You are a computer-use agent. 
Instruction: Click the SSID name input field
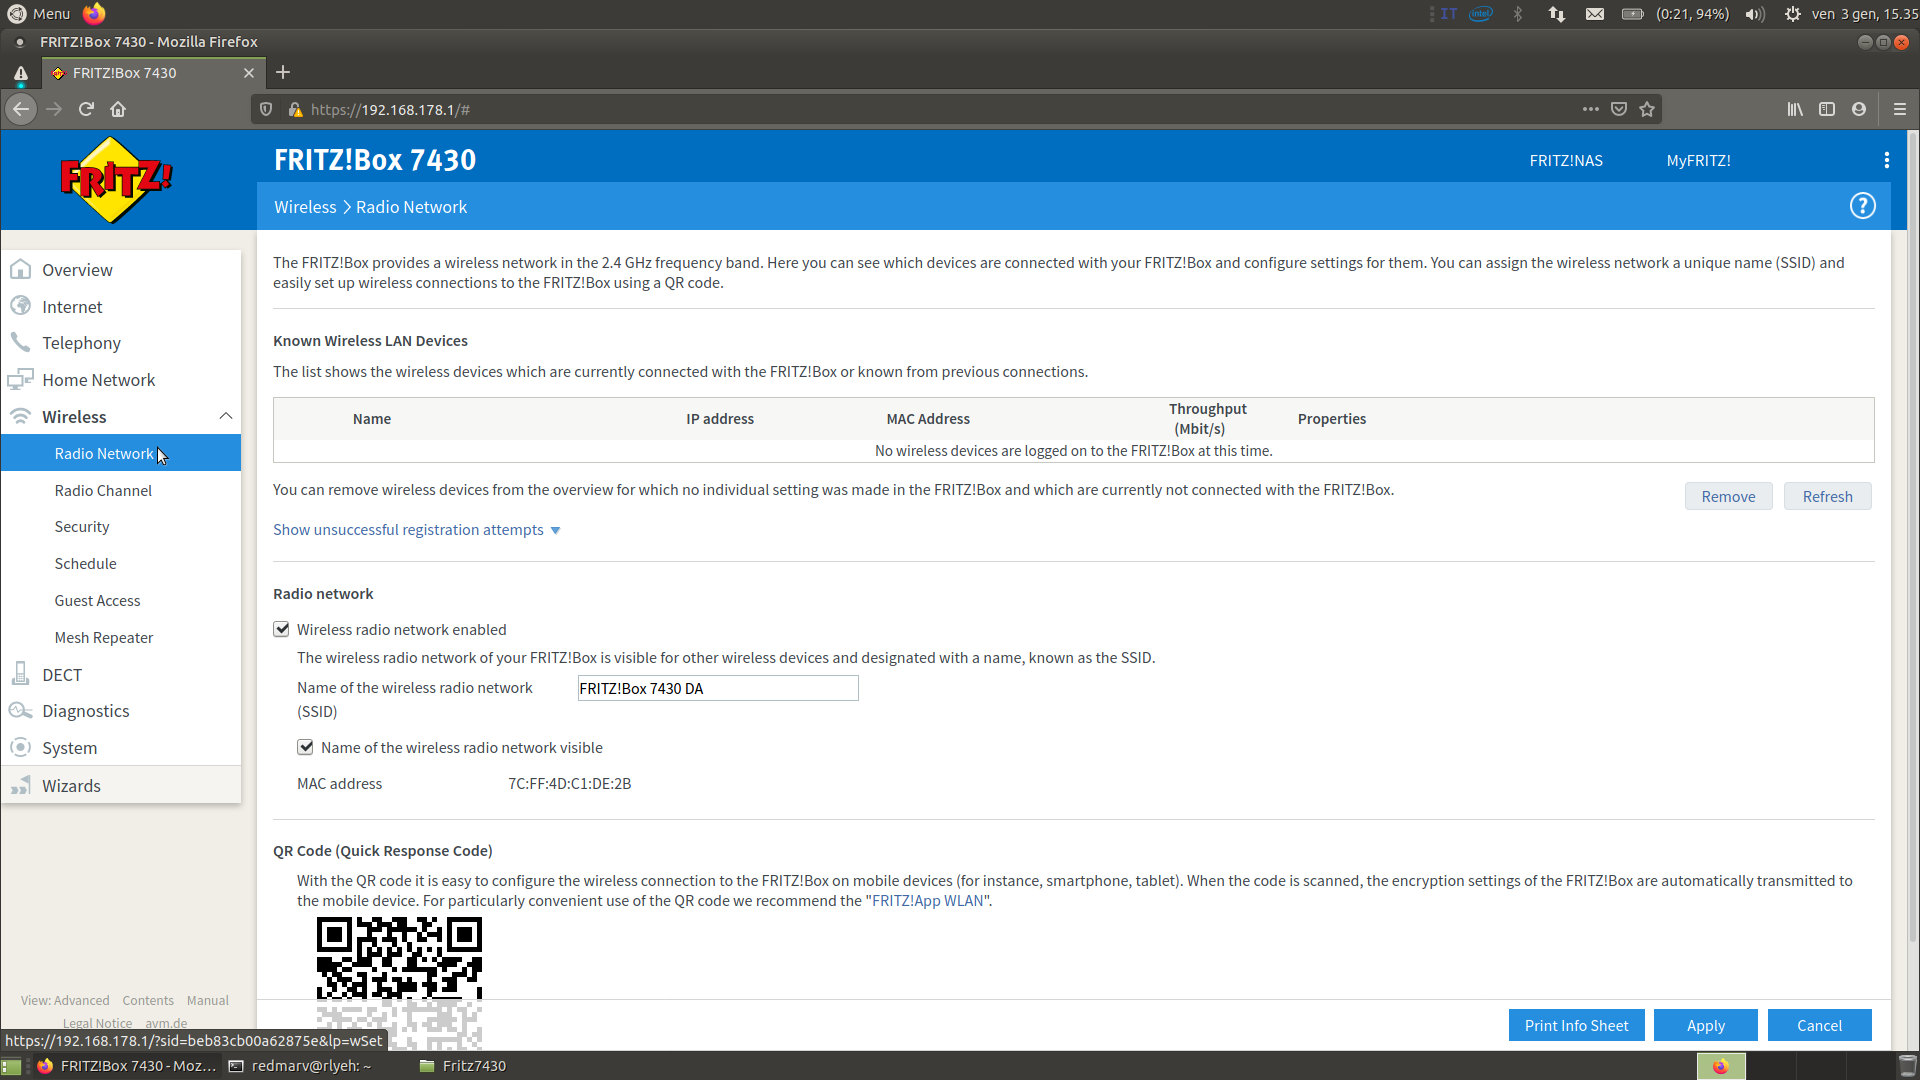(717, 688)
